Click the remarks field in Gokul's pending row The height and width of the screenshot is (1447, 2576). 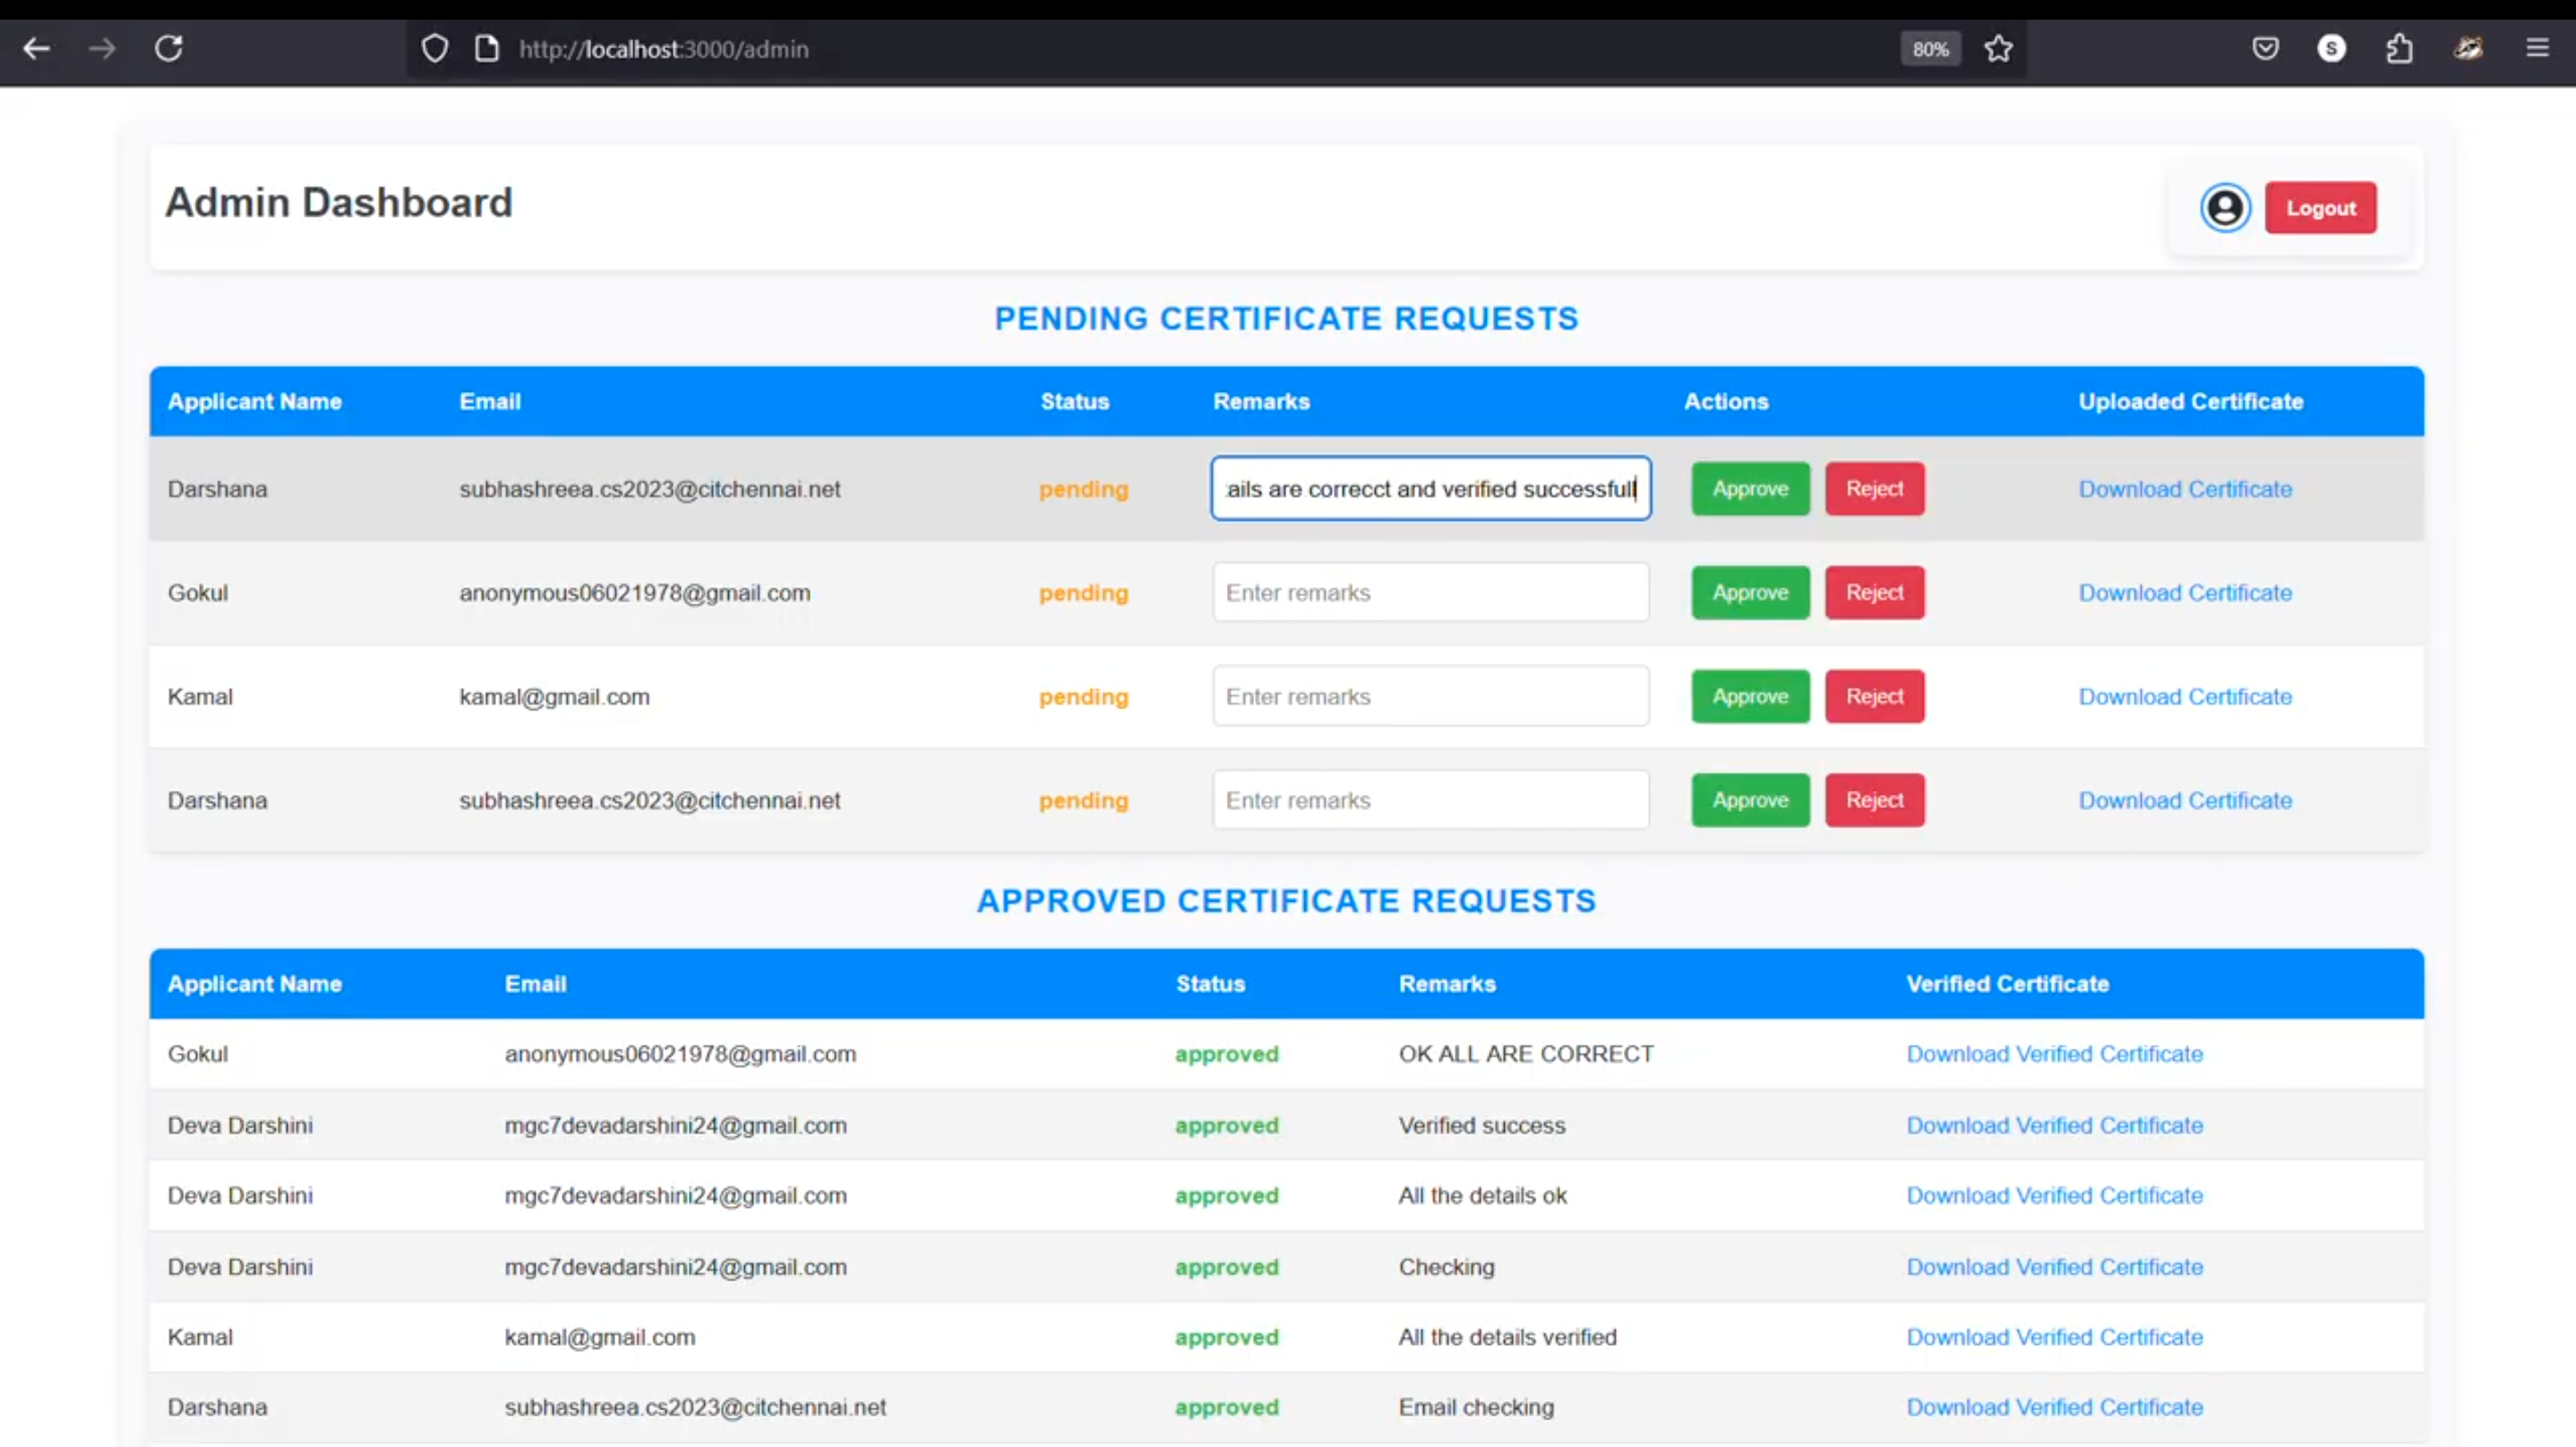coord(1430,592)
